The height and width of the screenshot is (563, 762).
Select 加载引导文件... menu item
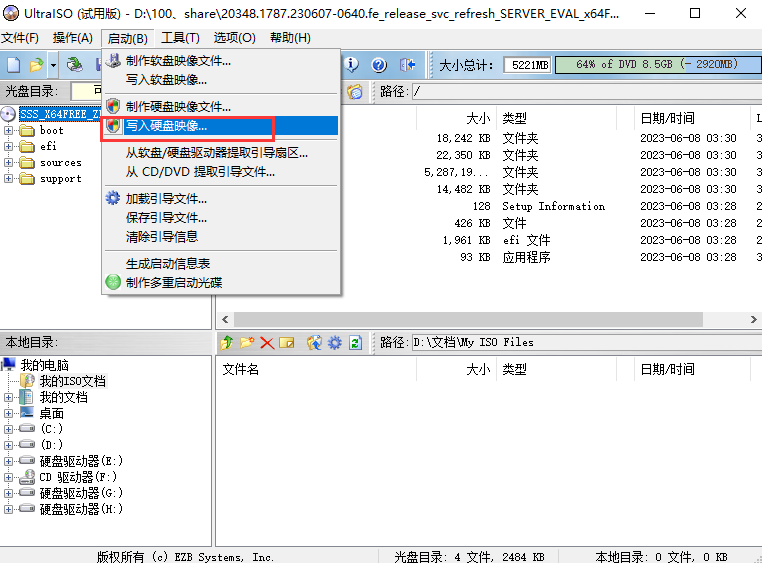(x=166, y=198)
